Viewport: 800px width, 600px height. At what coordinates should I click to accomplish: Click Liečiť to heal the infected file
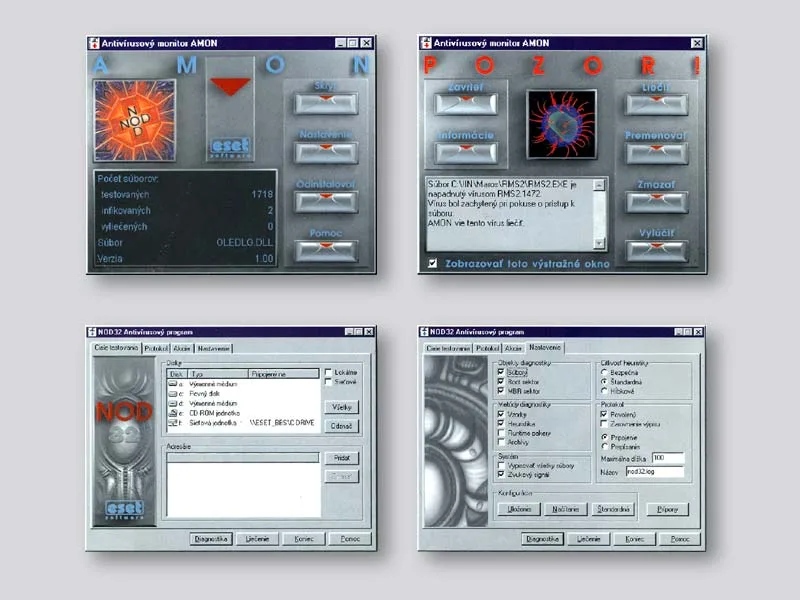(x=657, y=105)
